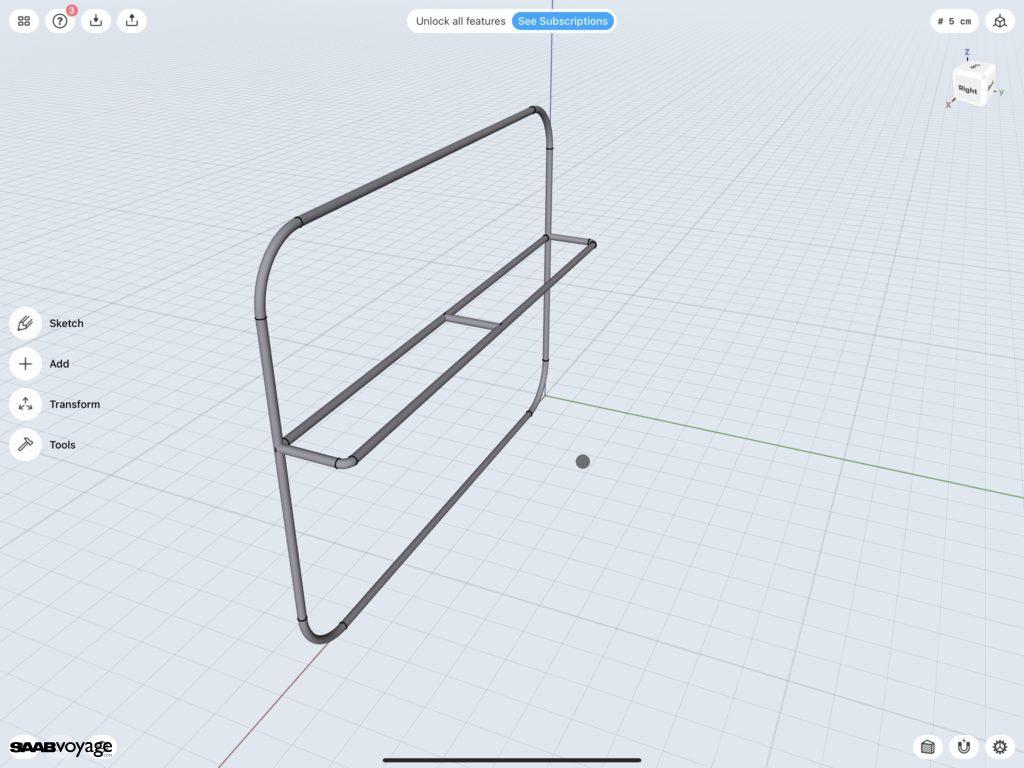
Task: Select the Sketch pen icon
Action: tap(25, 324)
